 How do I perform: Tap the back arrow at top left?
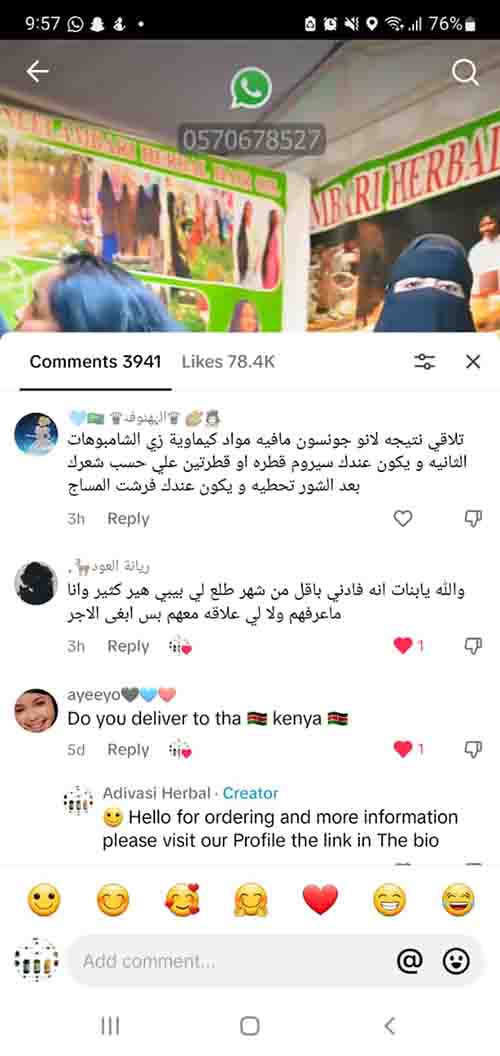pos(38,71)
